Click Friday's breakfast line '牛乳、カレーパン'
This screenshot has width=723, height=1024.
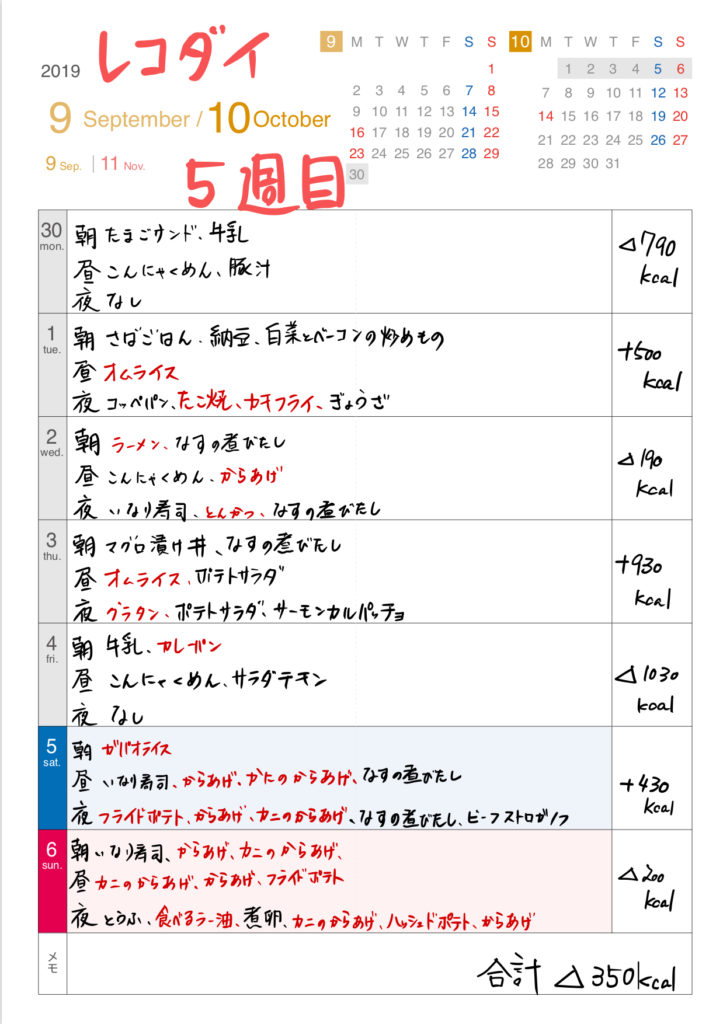tap(163, 647)
